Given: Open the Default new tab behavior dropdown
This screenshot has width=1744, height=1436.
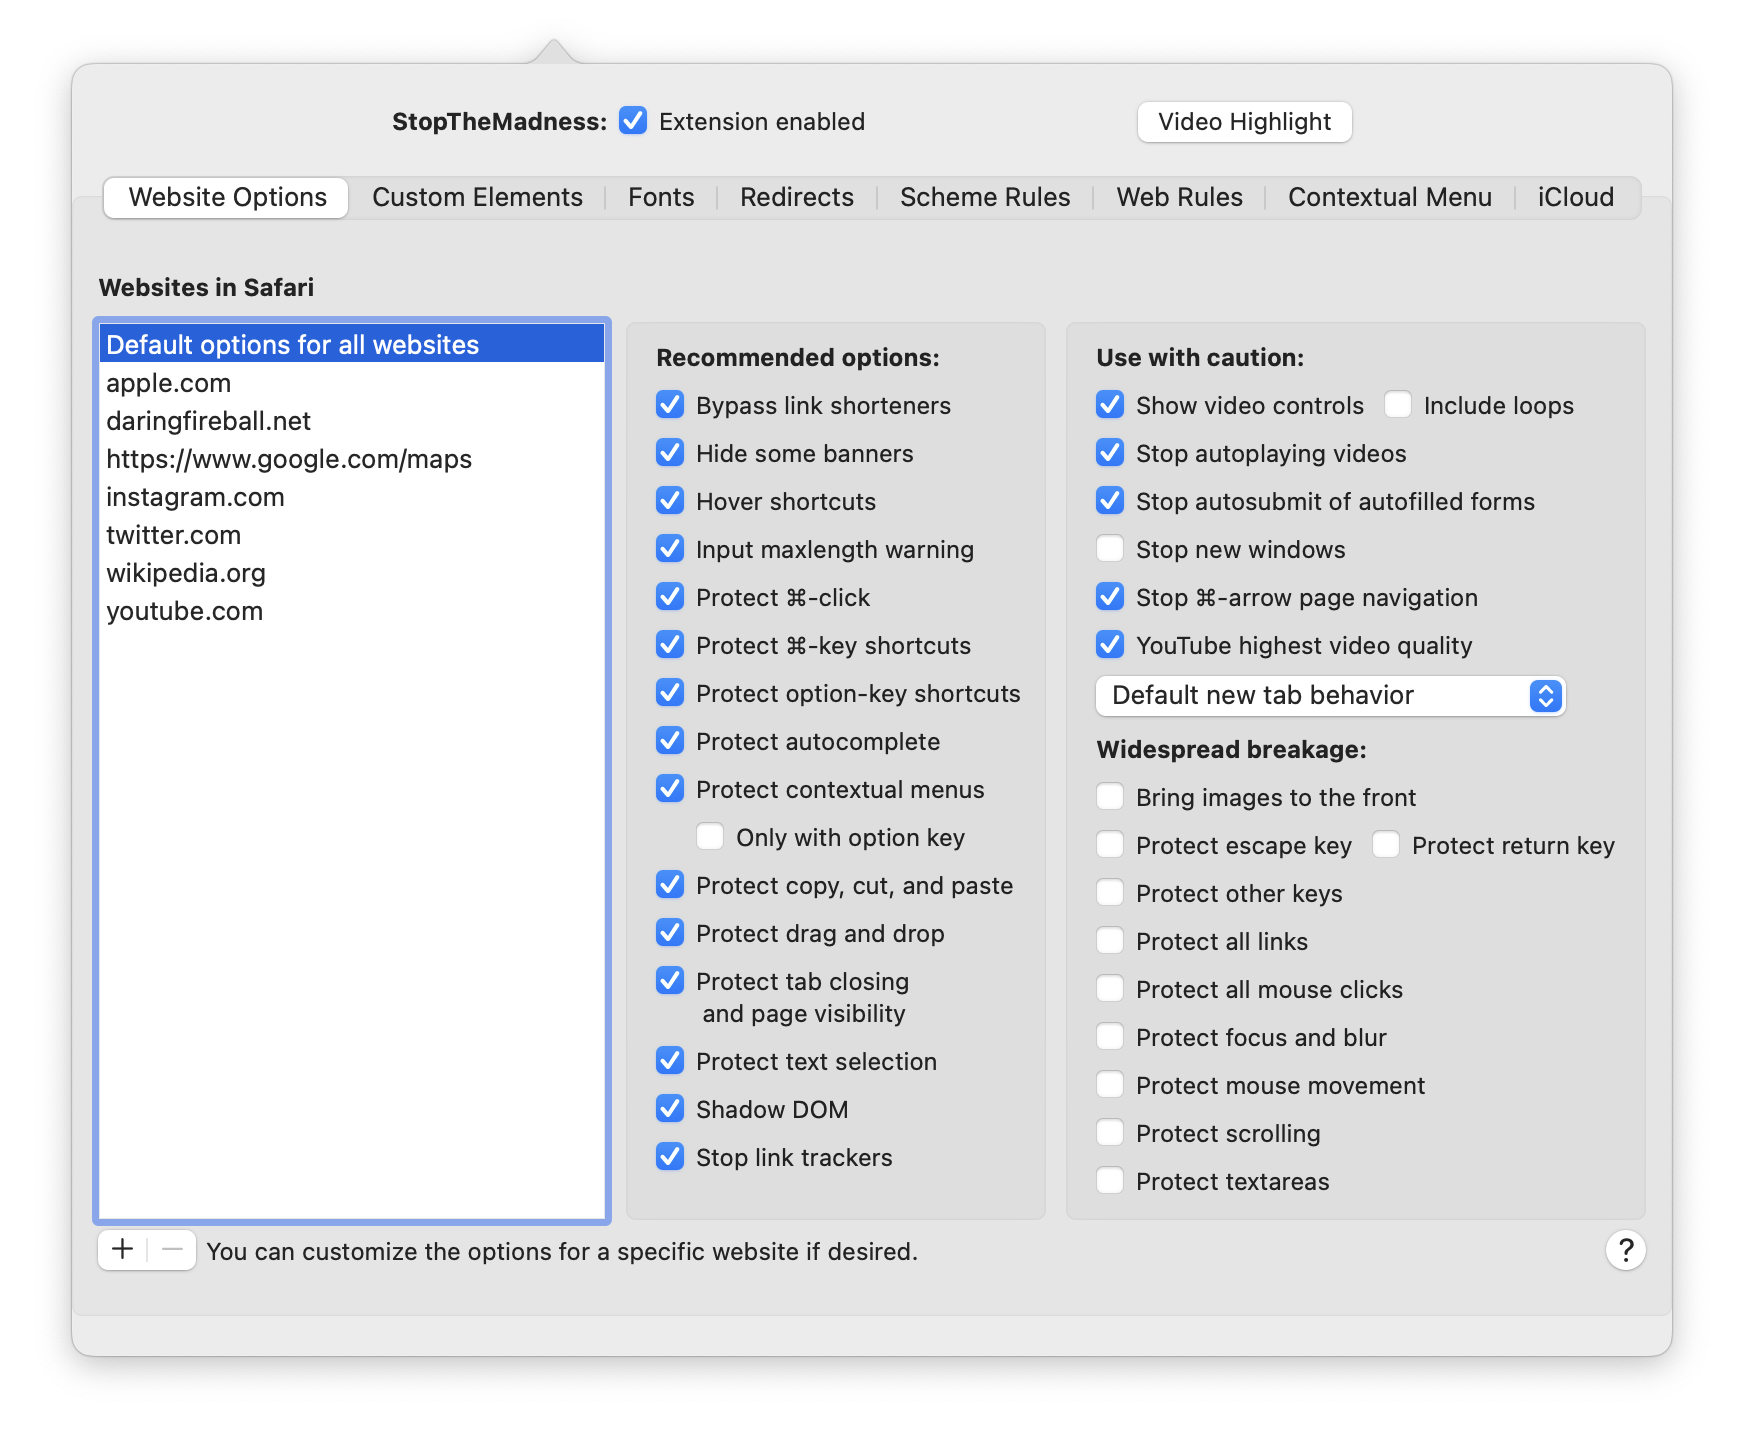Looking at the screenshot, I should pyautogui.click(x=1330, y=696).
